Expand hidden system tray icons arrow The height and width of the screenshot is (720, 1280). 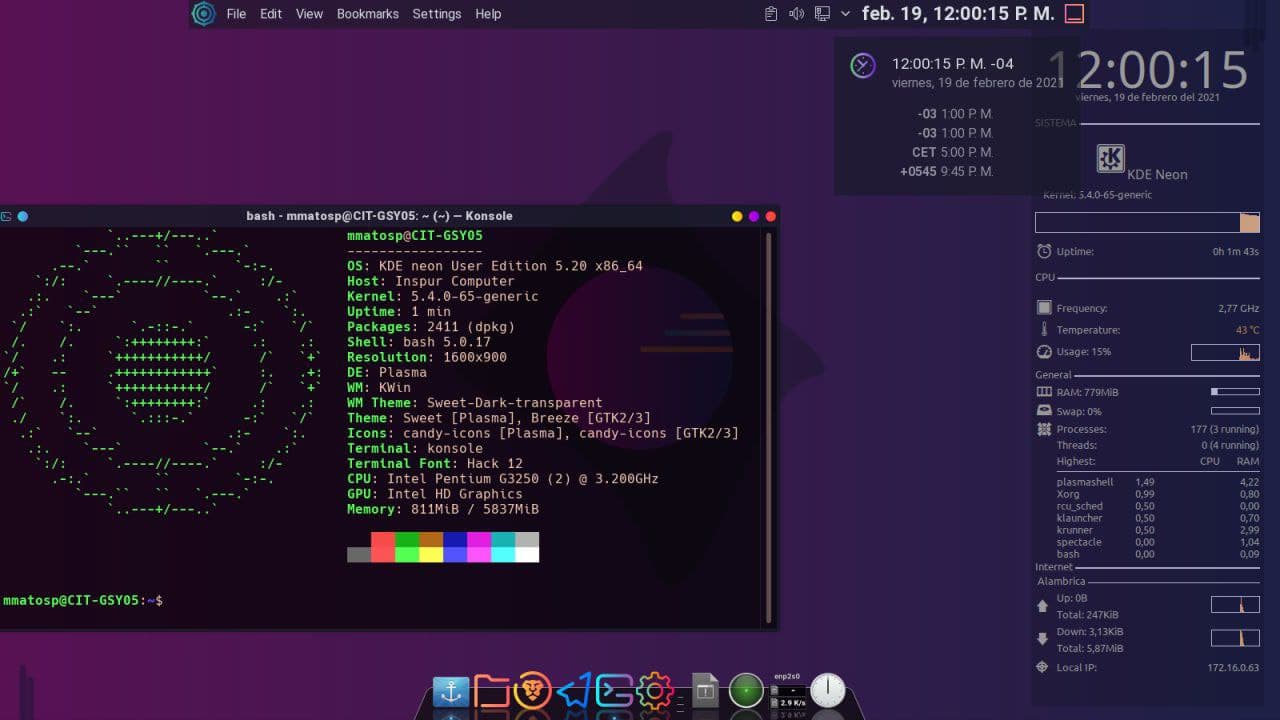[845, 14]
